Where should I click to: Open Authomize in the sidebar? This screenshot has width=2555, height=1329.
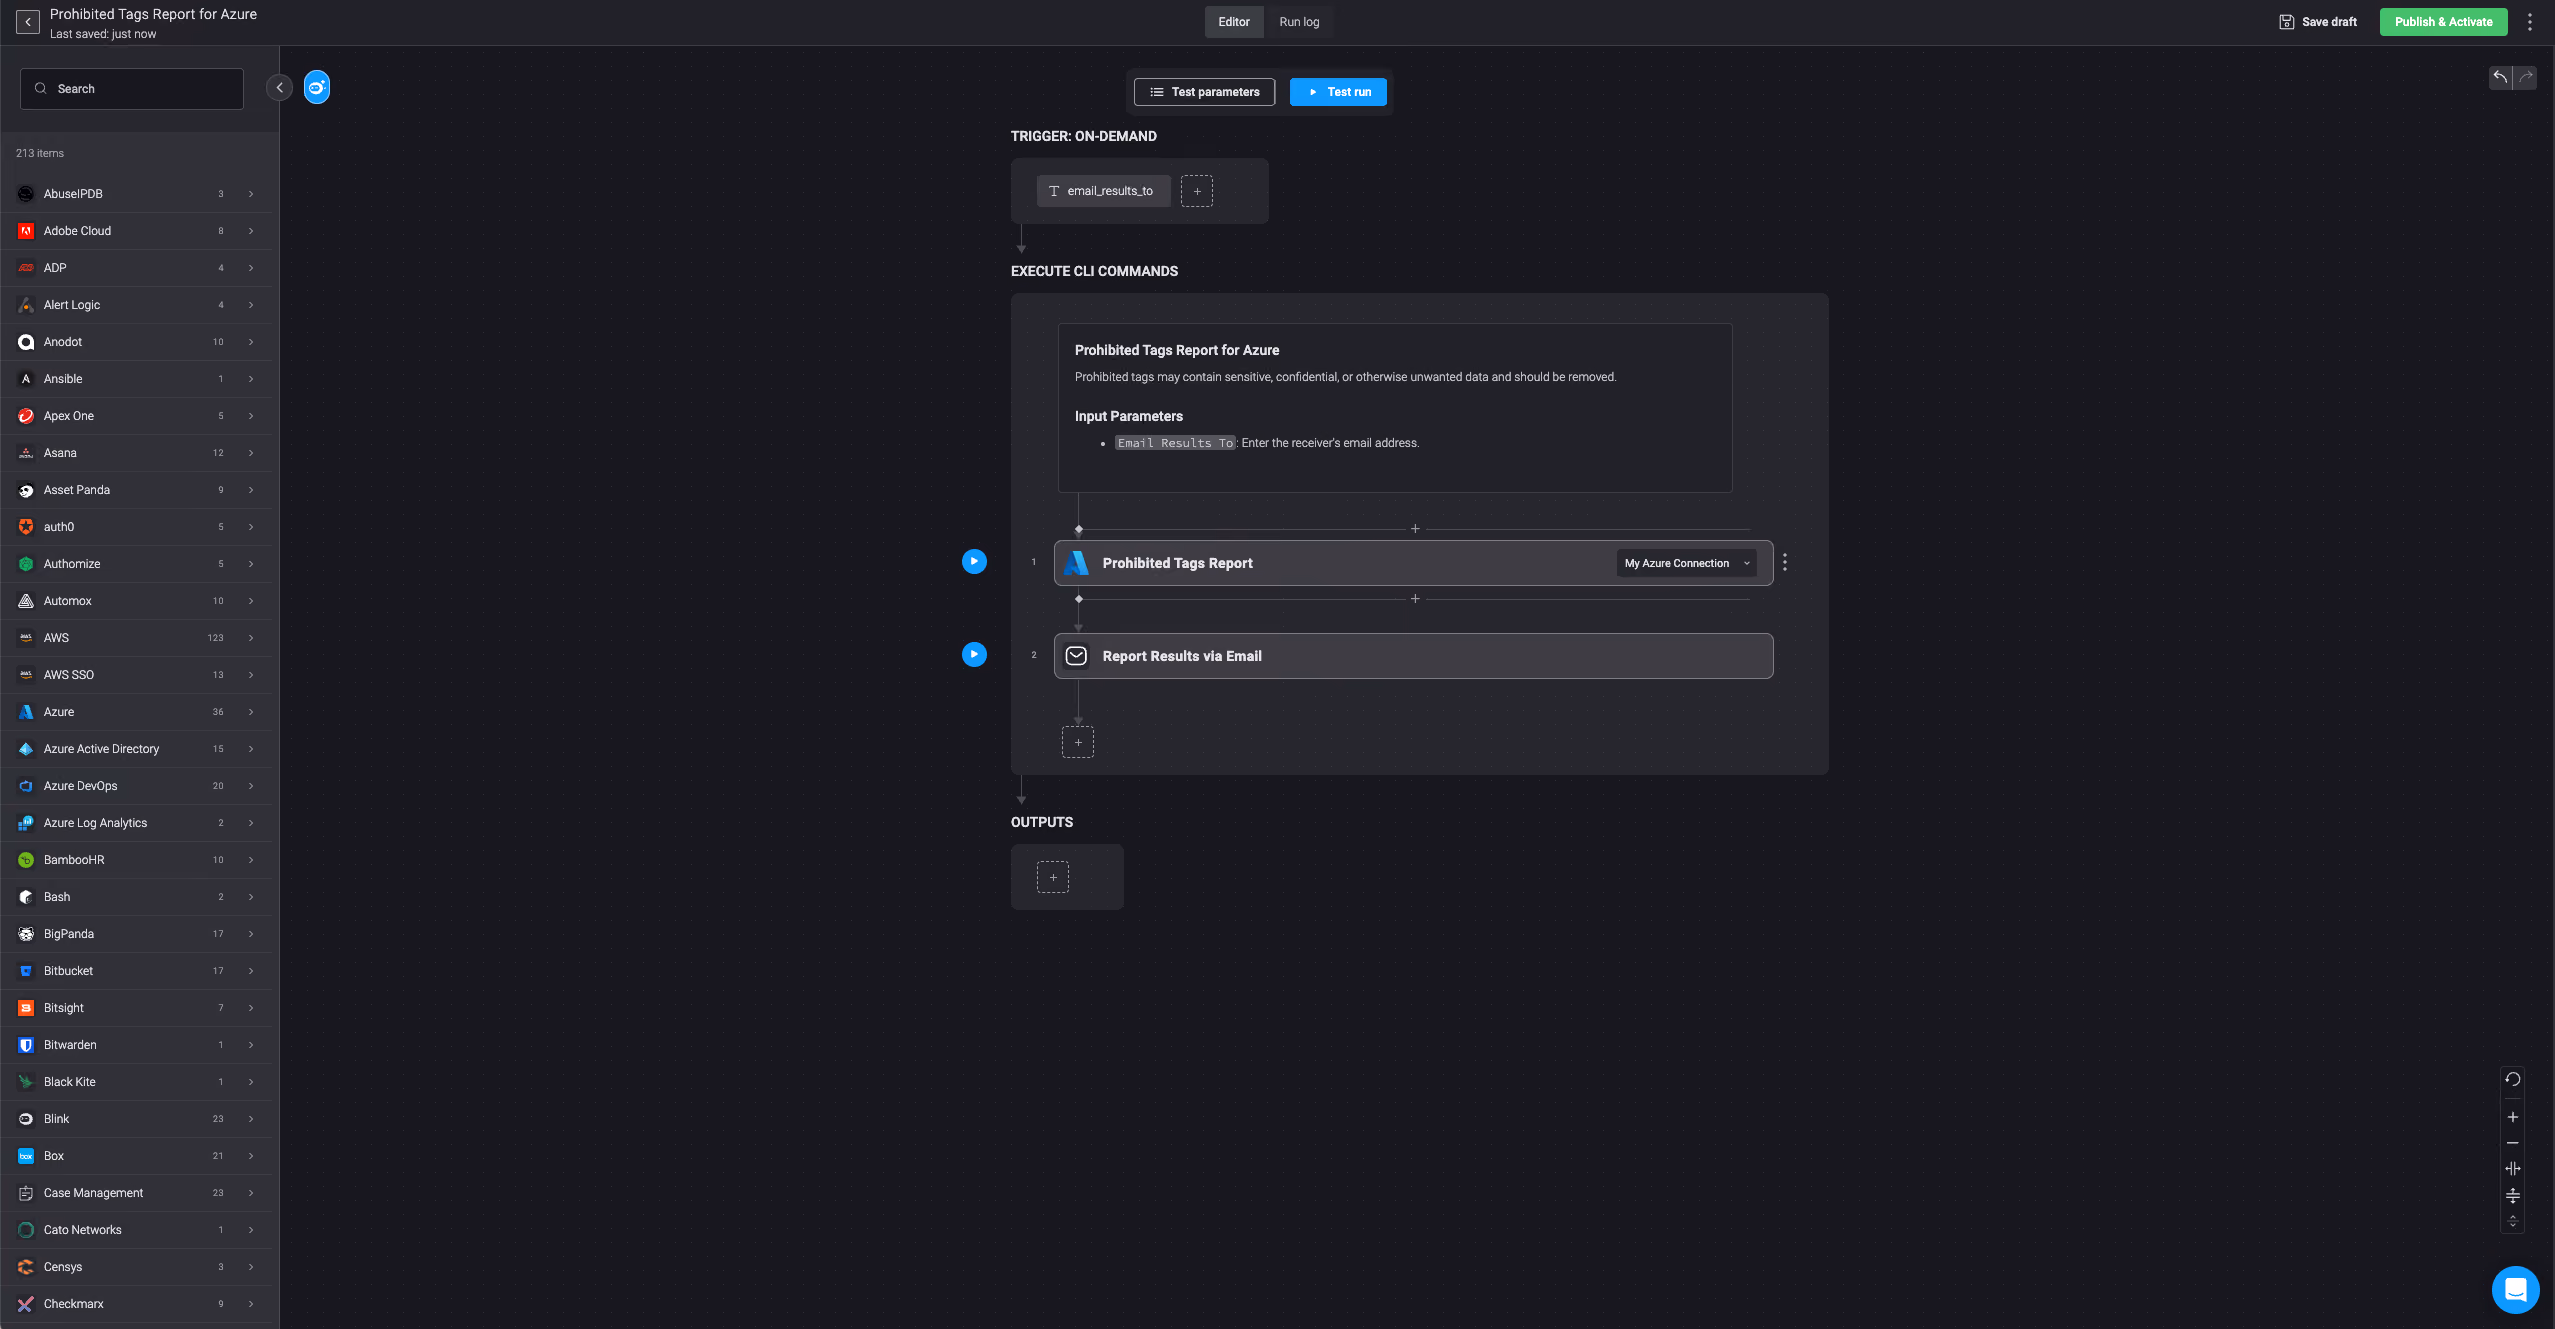(x=136, y=564)
